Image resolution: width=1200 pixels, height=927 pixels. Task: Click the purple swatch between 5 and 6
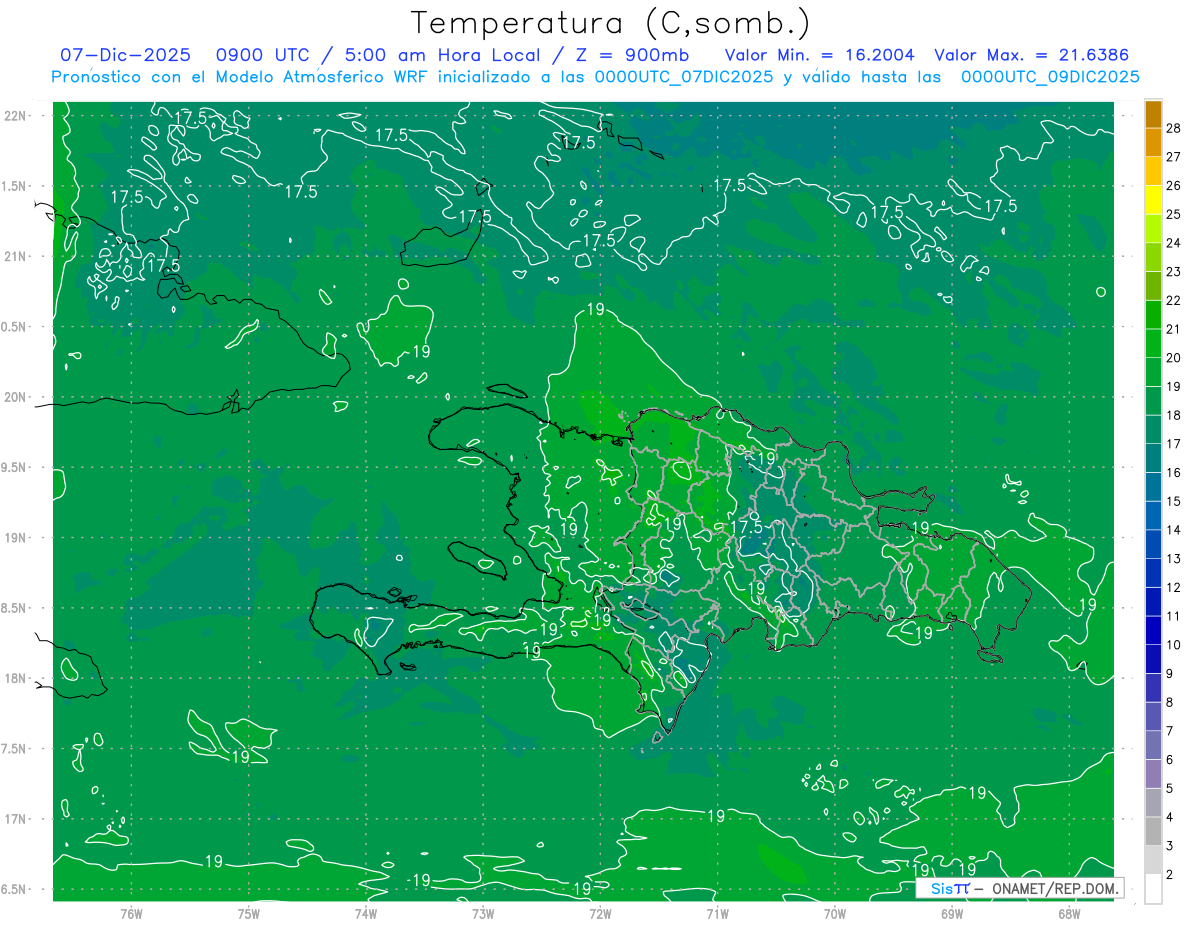click(x=1153, y=774)
